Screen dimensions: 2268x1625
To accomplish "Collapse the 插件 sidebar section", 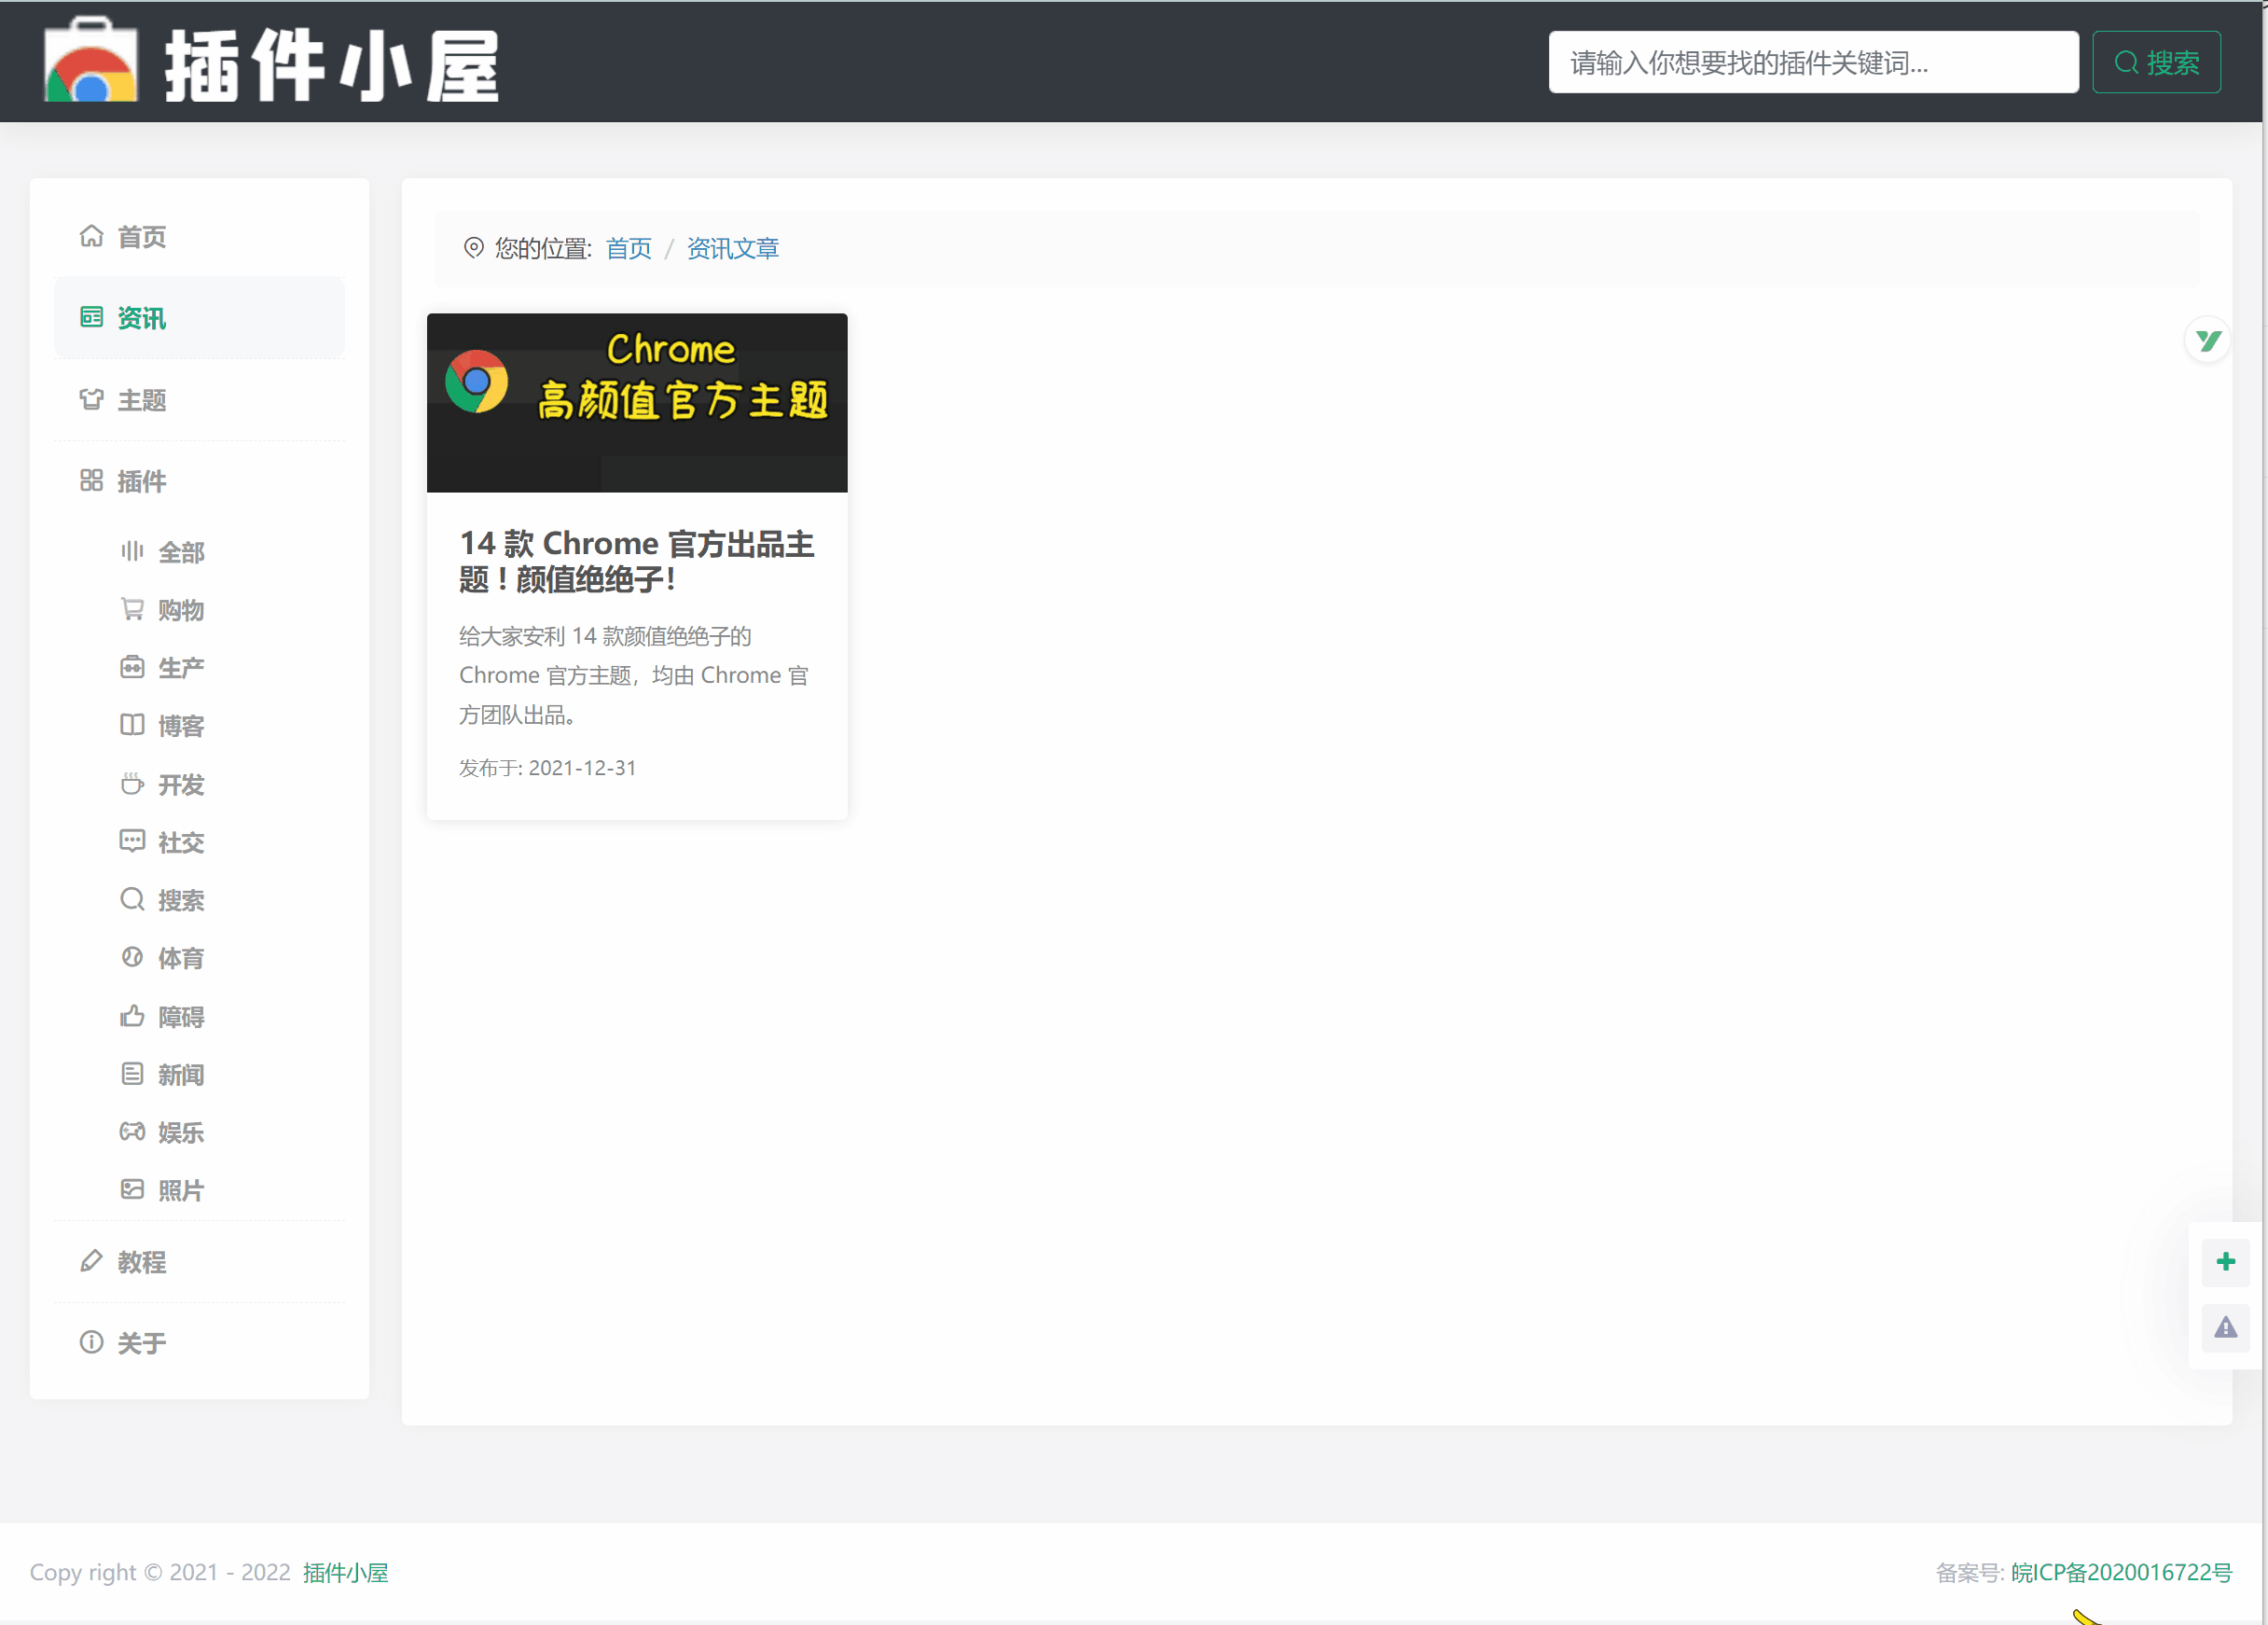I will [141, 482].
